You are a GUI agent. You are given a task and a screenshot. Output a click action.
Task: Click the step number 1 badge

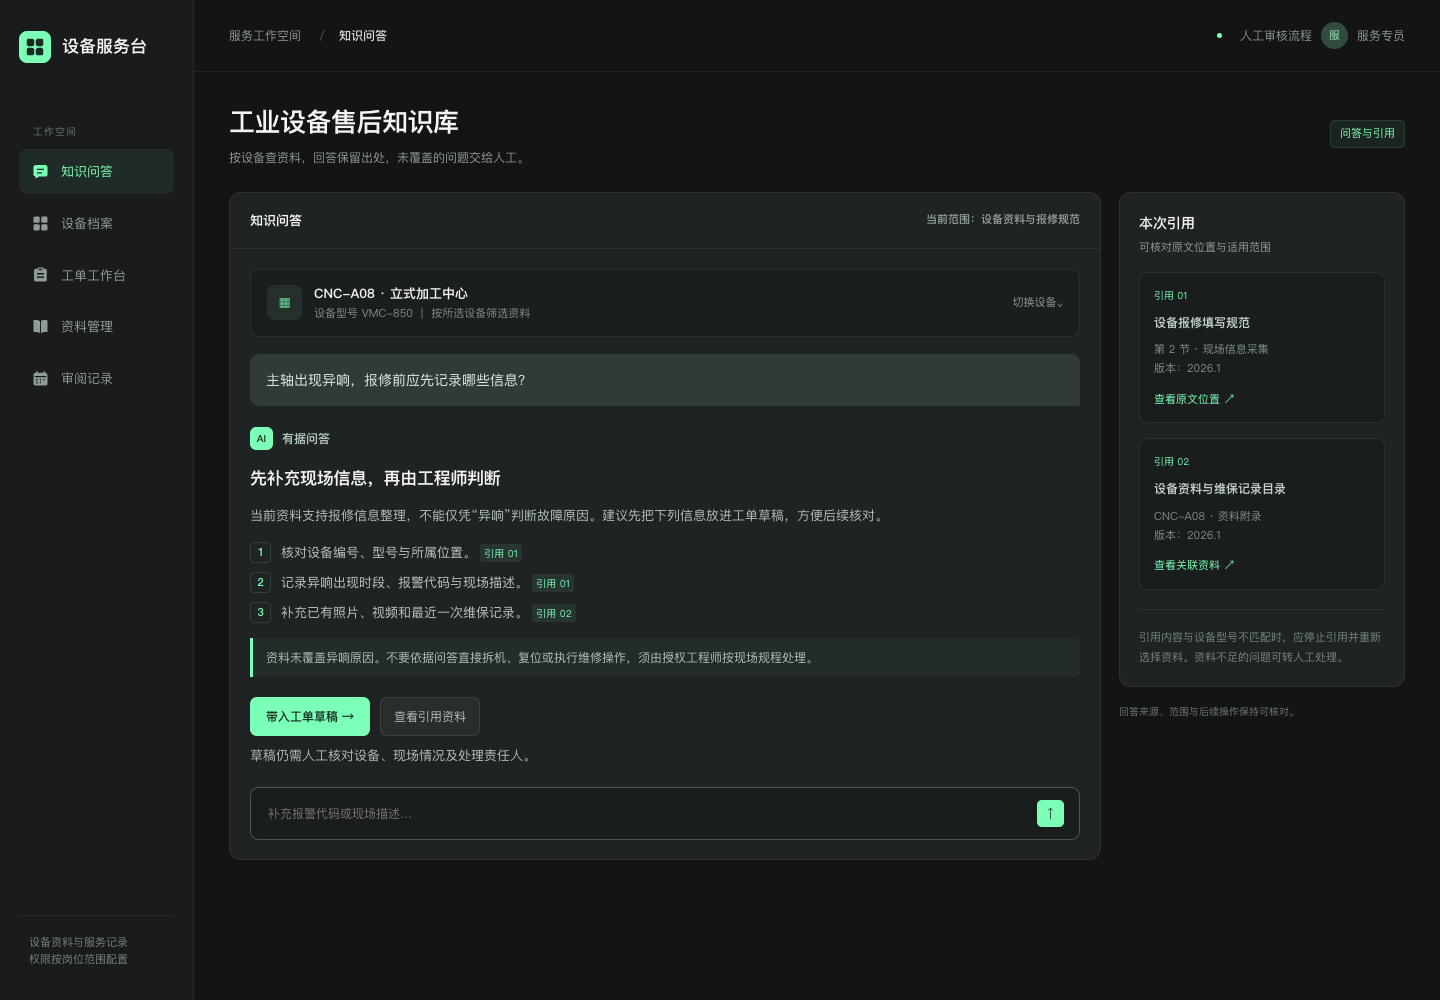click(261, 553)
